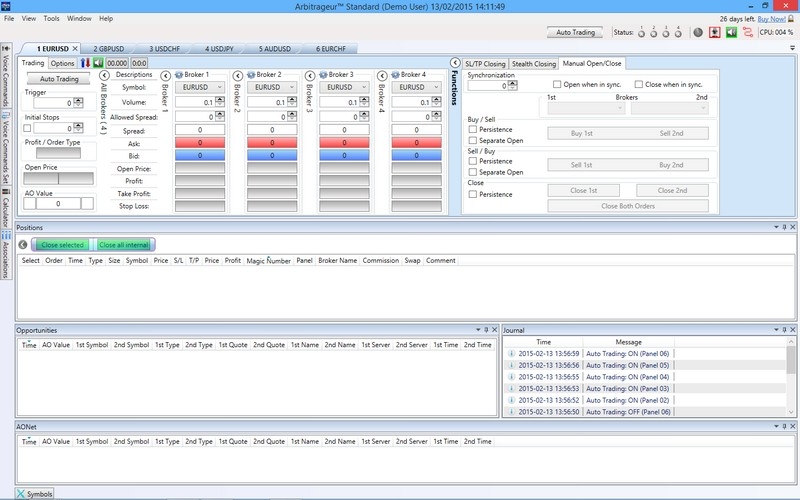
Task: Open the File menu
Action: point(9,18)
